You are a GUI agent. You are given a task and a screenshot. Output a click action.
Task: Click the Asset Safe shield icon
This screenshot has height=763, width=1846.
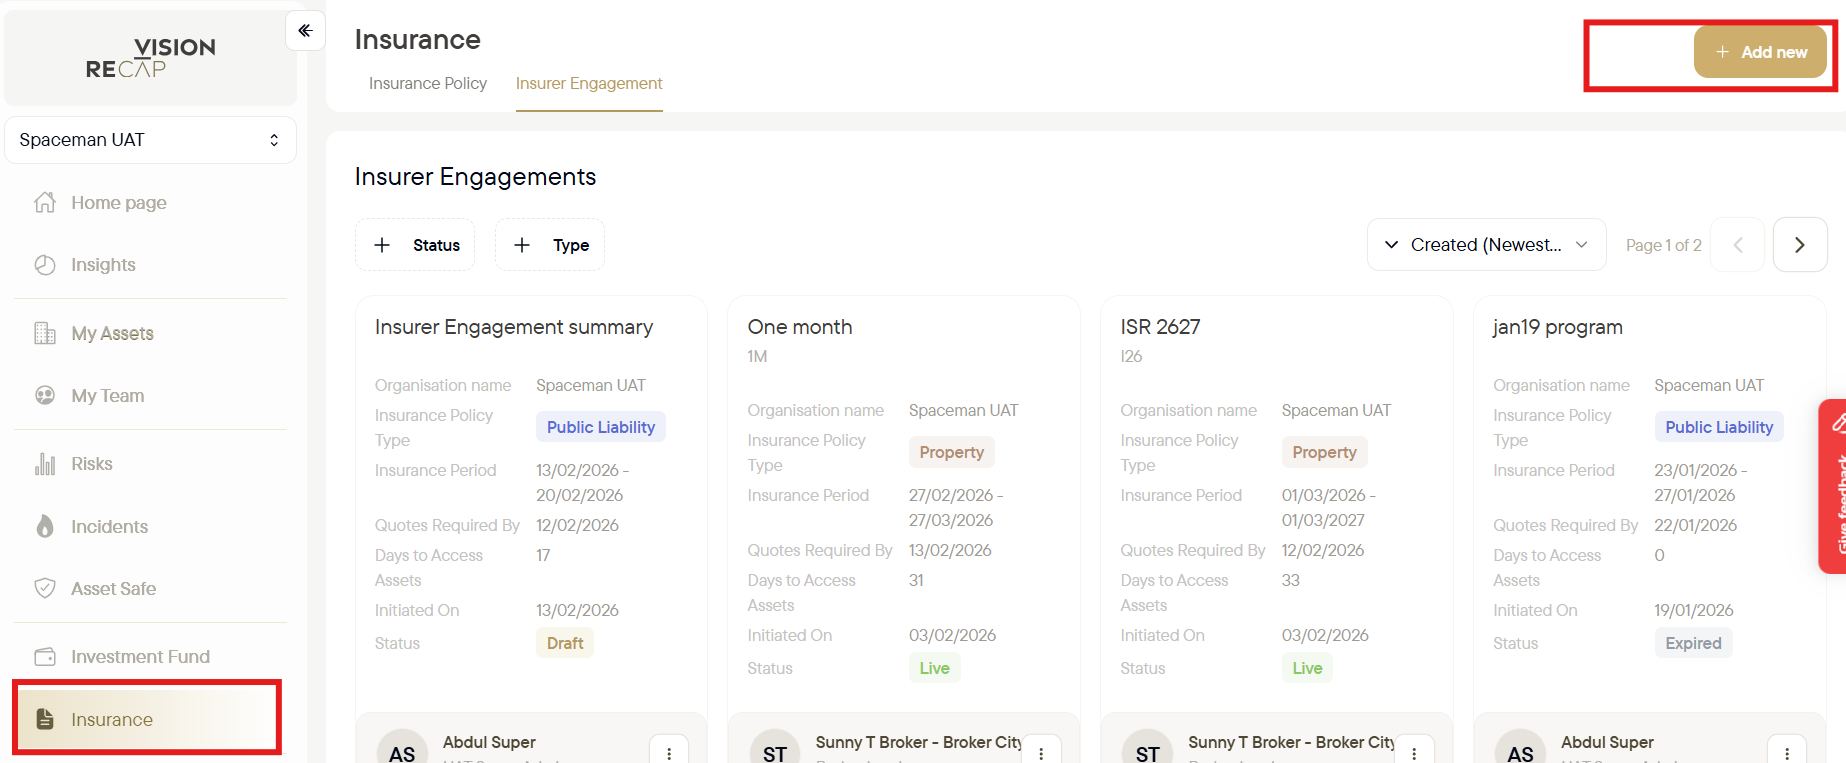pos(45,588)
